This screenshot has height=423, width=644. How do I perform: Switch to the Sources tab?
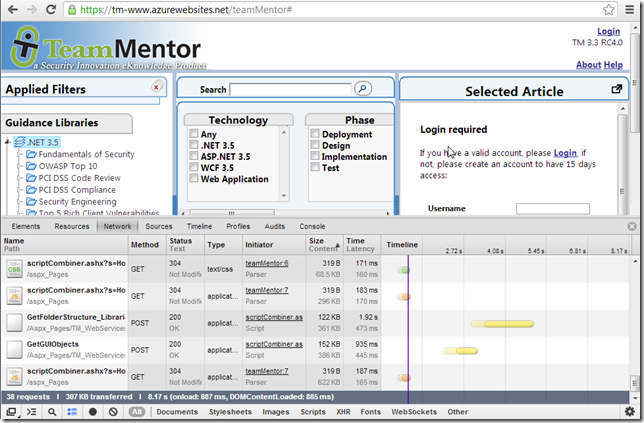coord(159,226)
